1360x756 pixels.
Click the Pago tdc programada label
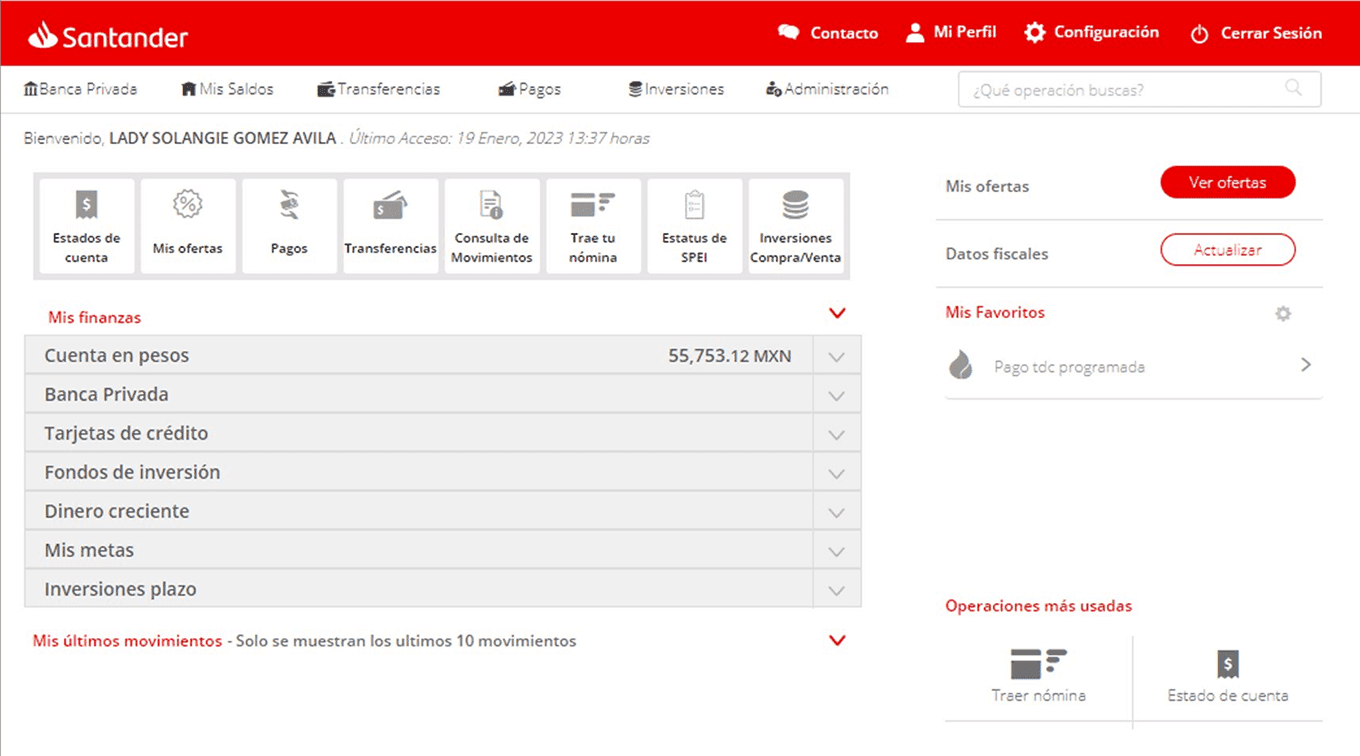tap(1069, 367)
